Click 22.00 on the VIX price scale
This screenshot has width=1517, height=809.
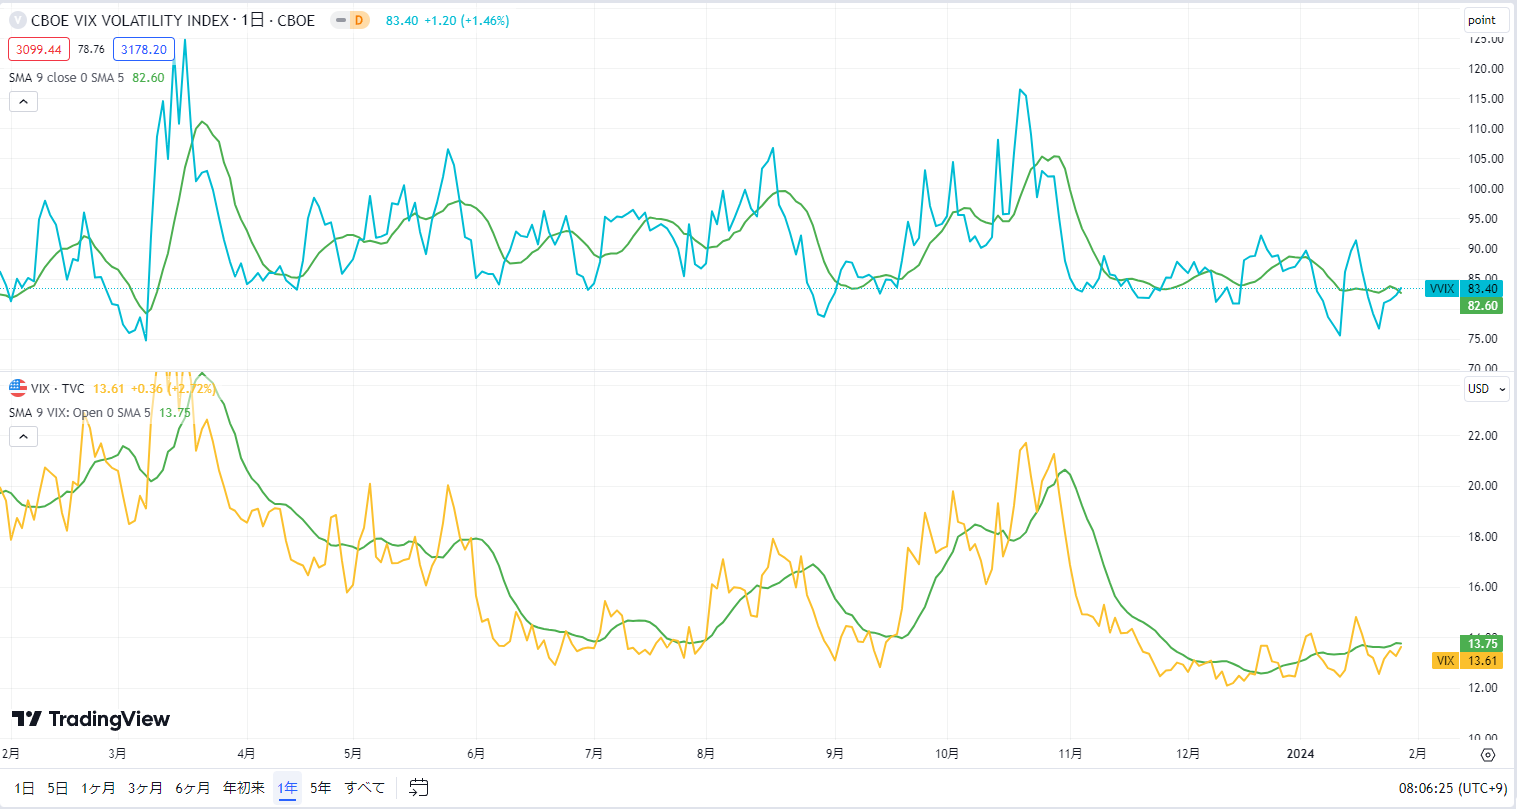tap(1483, 436)
